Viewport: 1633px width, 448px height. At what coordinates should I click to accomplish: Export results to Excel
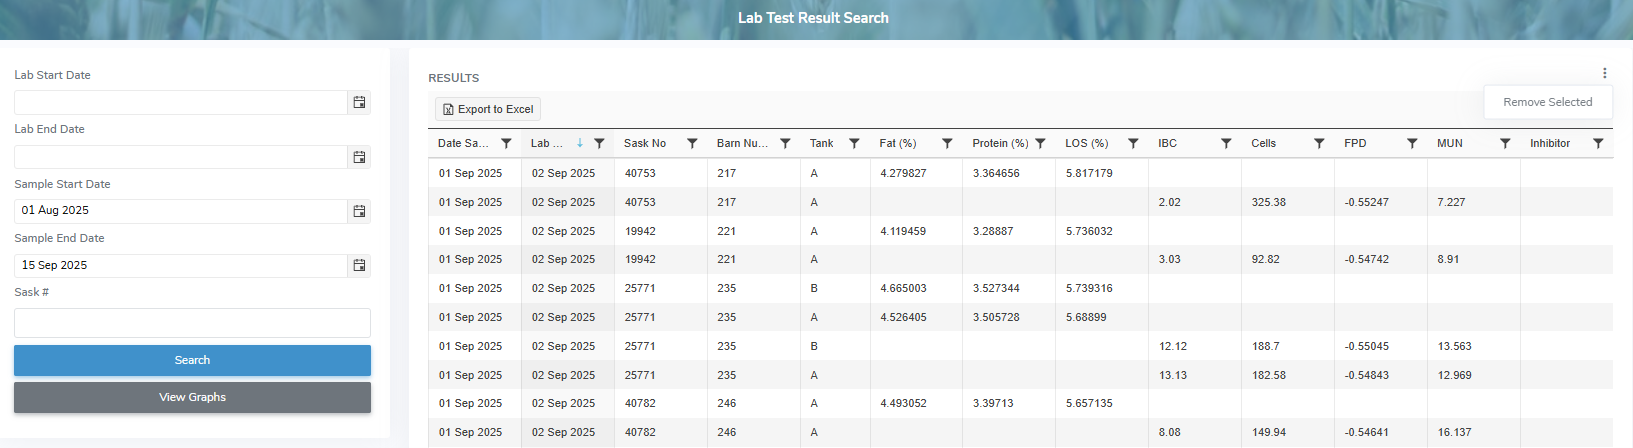[x=488, y=109]
